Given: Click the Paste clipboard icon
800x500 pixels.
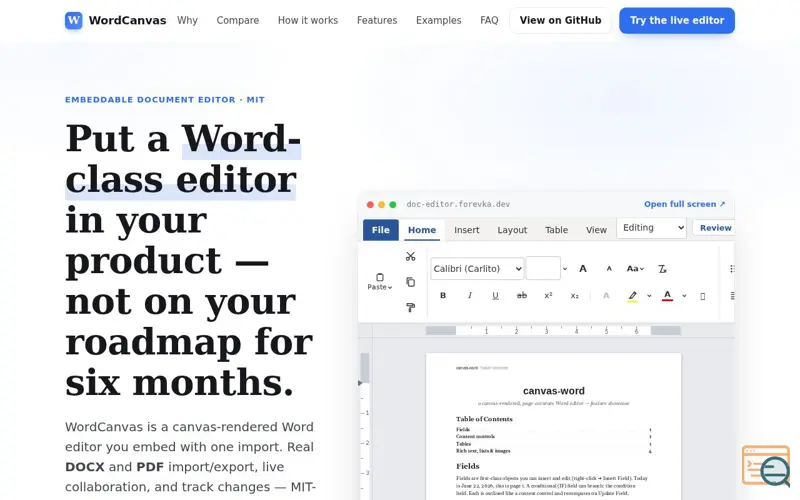Looking at the screenshot, I should pos(380,277).
